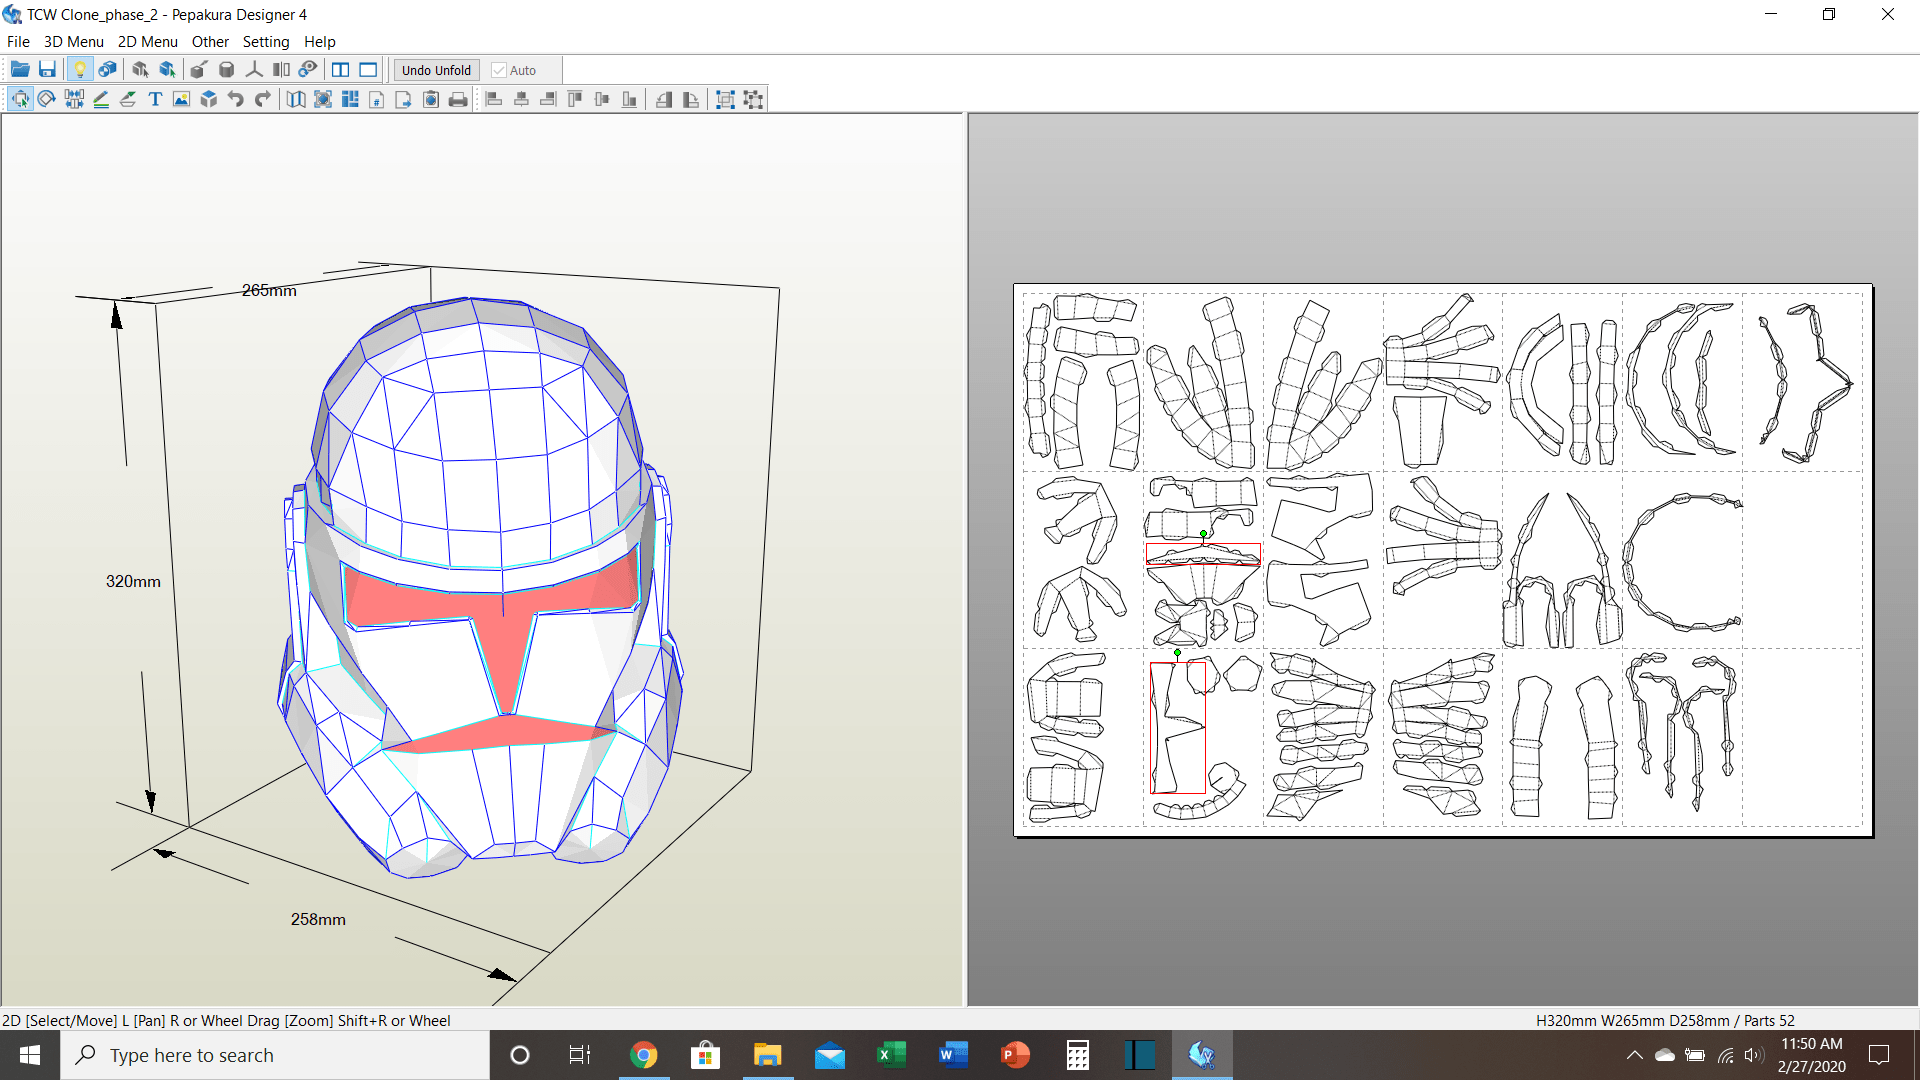The image size is (1920, 1080).
Task: Click the Open file folder icon
Action: [19, 70]
